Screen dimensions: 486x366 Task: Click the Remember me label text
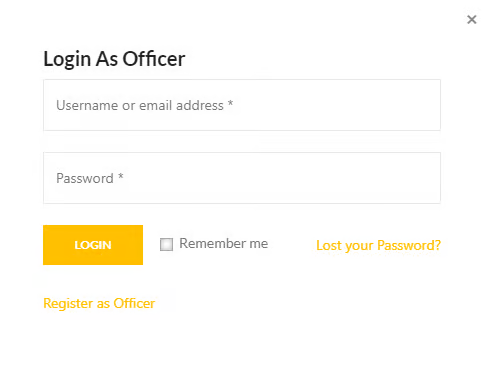pos(224,243)
